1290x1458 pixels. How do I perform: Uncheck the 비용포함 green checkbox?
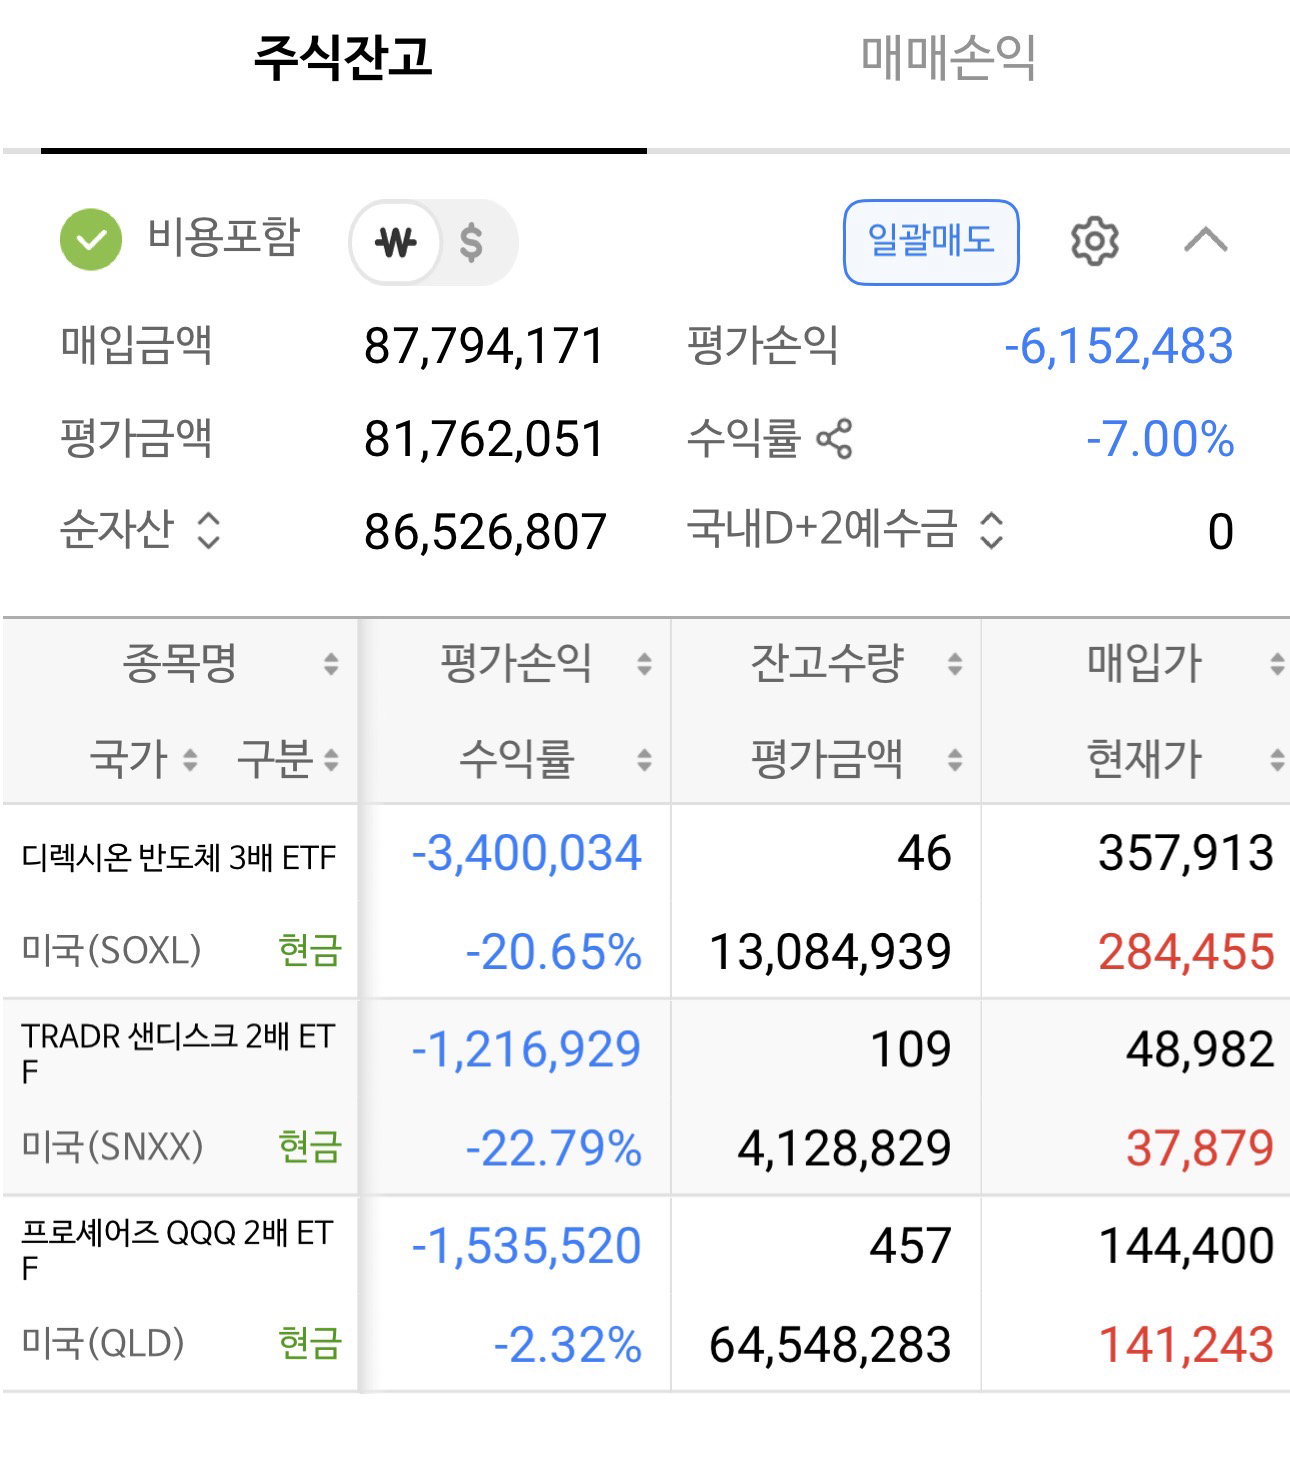pos(90,240)
